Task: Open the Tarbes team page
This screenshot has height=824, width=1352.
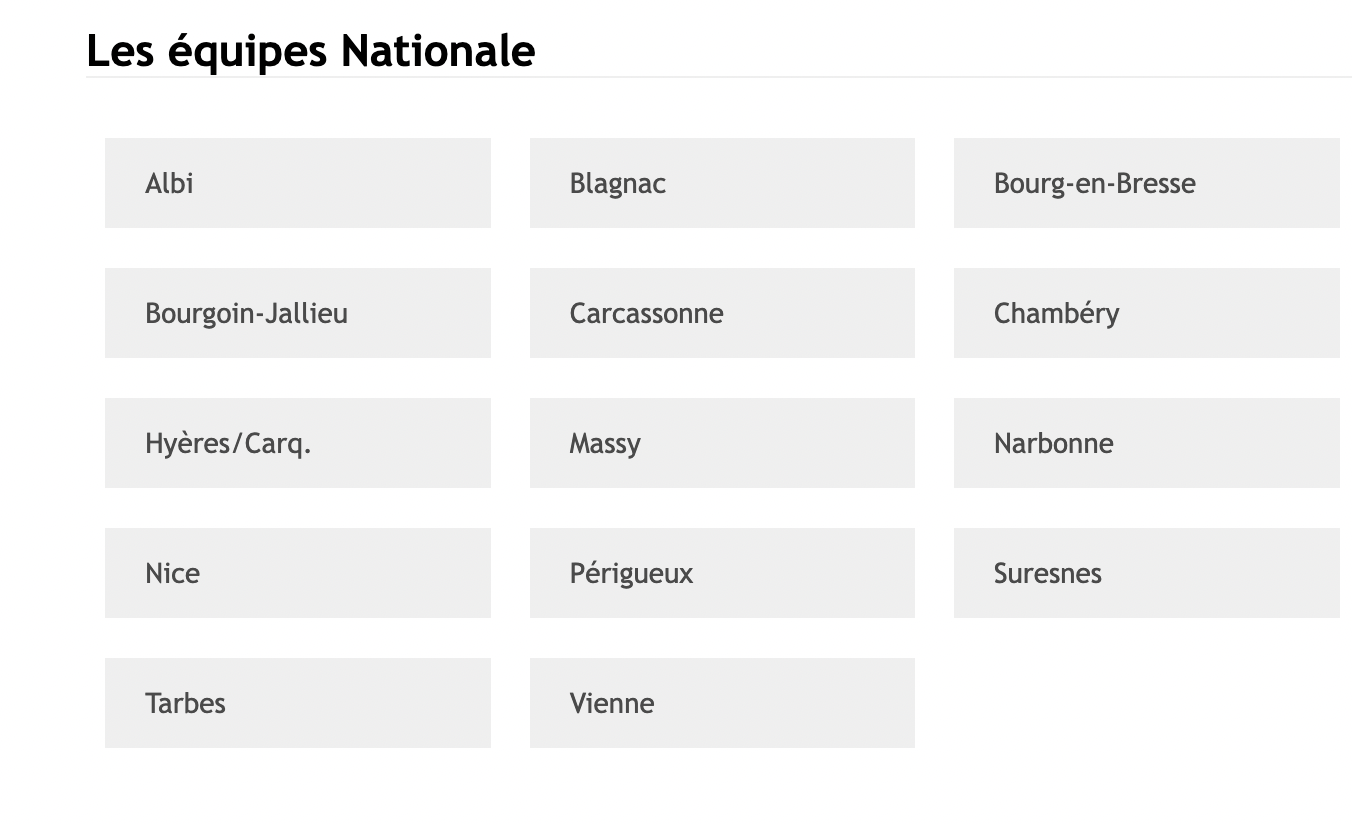Action: (x=298, y=703)
